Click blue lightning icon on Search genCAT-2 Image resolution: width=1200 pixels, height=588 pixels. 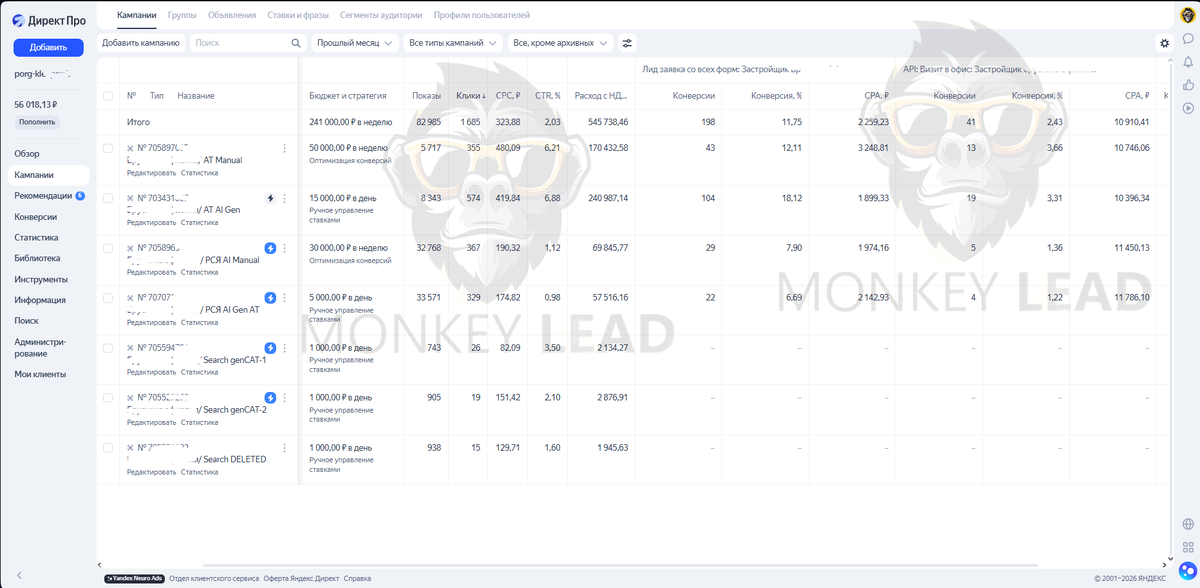[270, 398]
